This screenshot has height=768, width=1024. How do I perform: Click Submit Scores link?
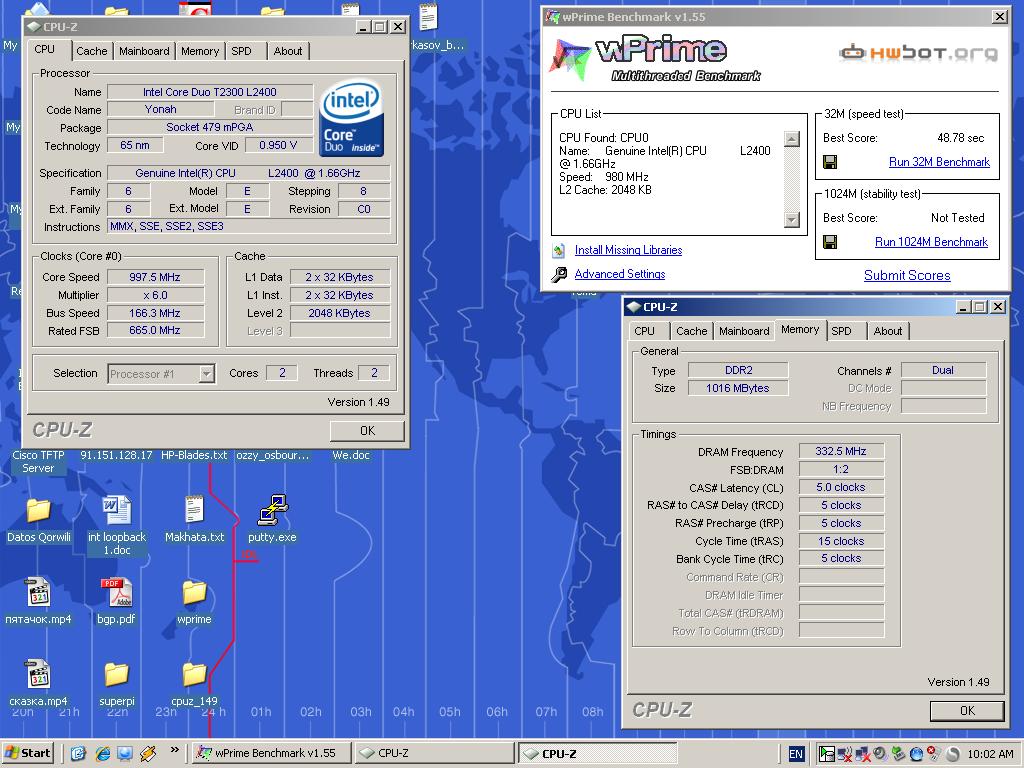(x=907, y=276)
